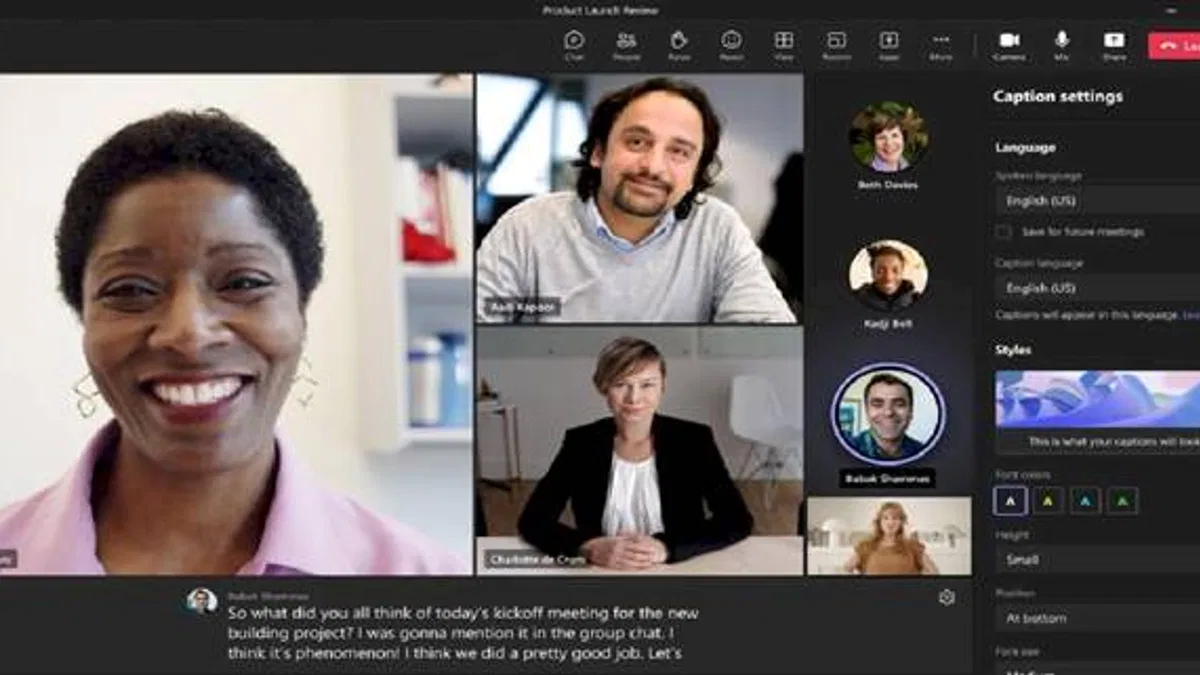Click the Language section heading
1200x675 pixels.
[1025, 147]
